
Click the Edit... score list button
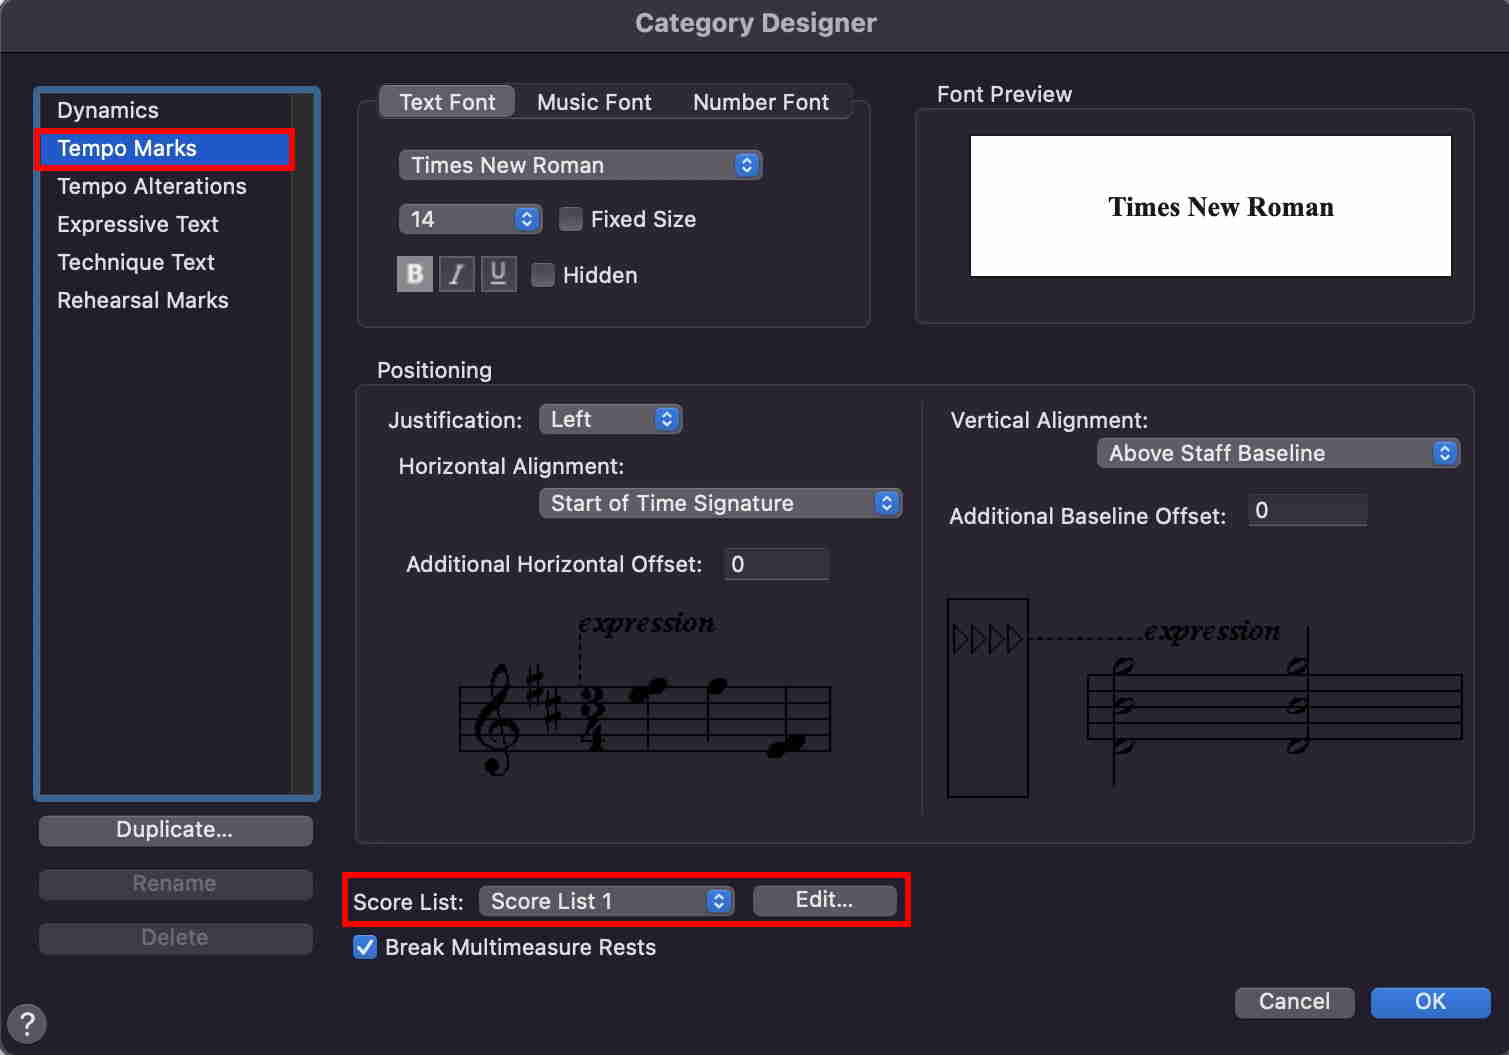click(x=824, y=900)
